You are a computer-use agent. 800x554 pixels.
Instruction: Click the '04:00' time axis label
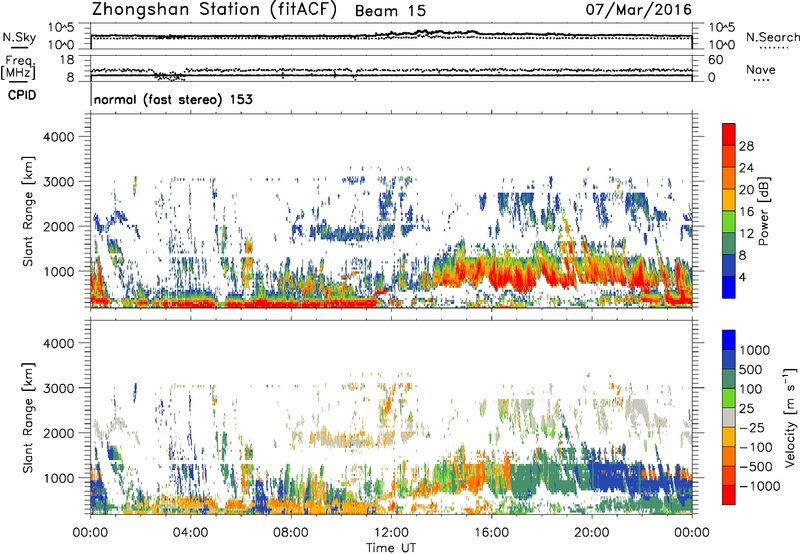click(190, 533)
